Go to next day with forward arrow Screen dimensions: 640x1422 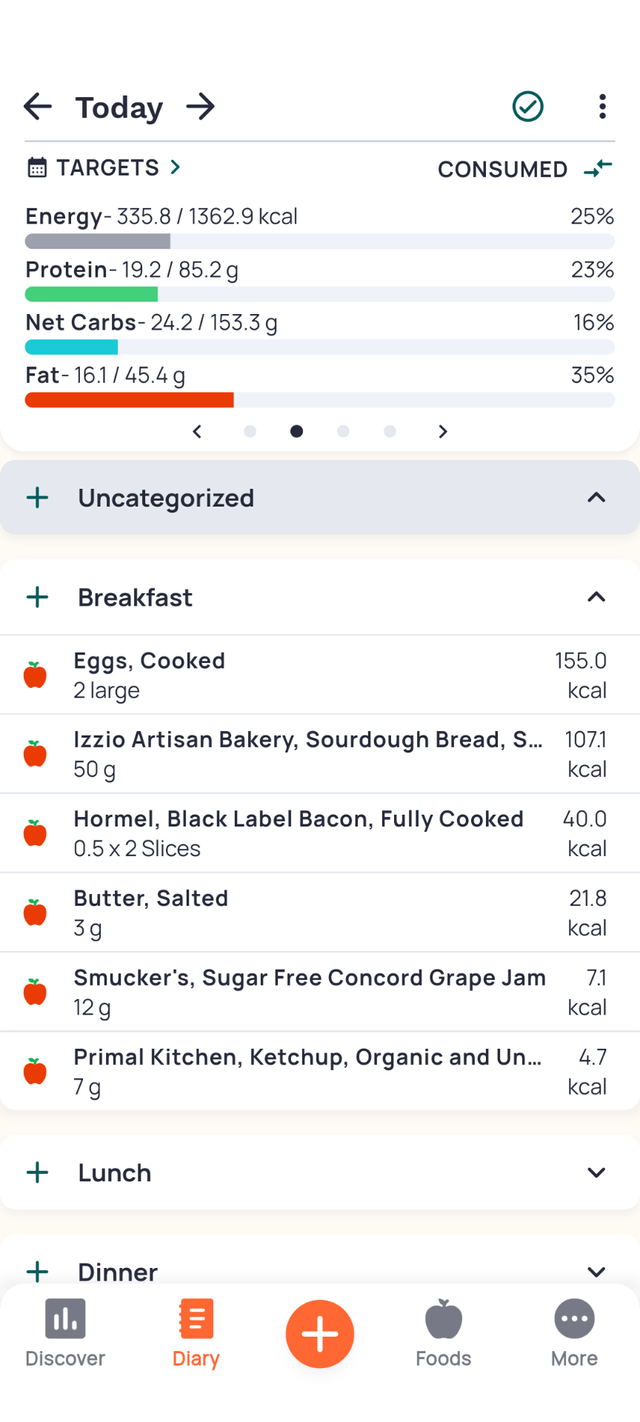pyautogui.click(x=201, y=107)
